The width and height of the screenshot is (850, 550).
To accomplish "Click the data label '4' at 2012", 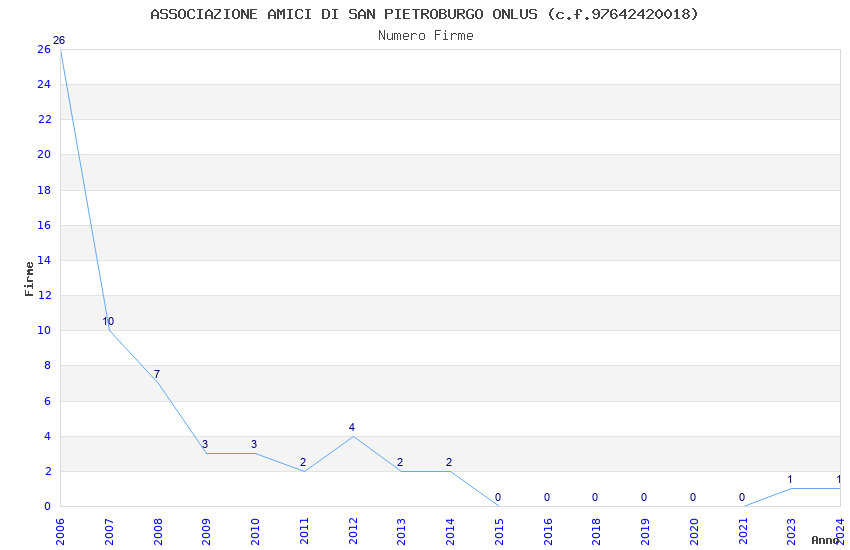I will (x=352, y=427).
